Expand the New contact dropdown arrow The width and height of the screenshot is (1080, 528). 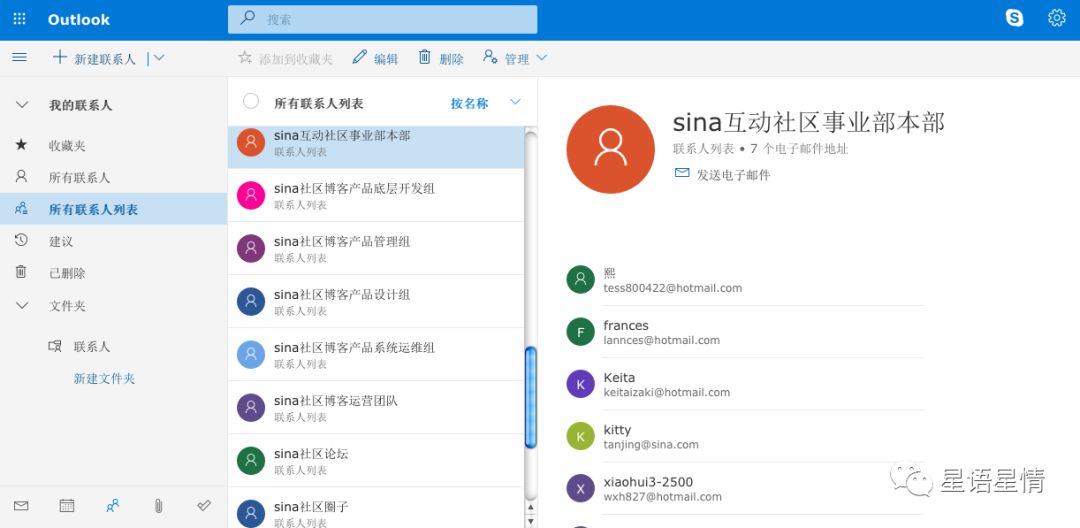coord(159,58)
